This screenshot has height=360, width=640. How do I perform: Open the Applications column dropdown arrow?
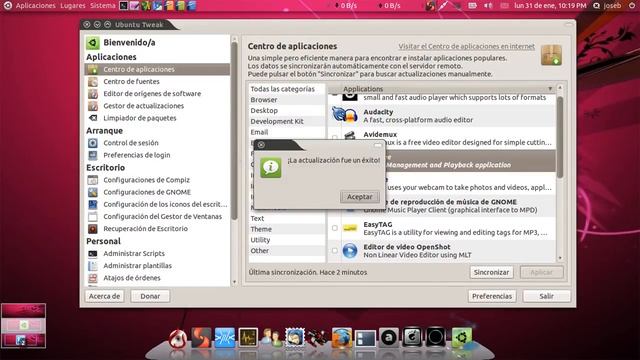pyautogui.click(x=550, y=89)
